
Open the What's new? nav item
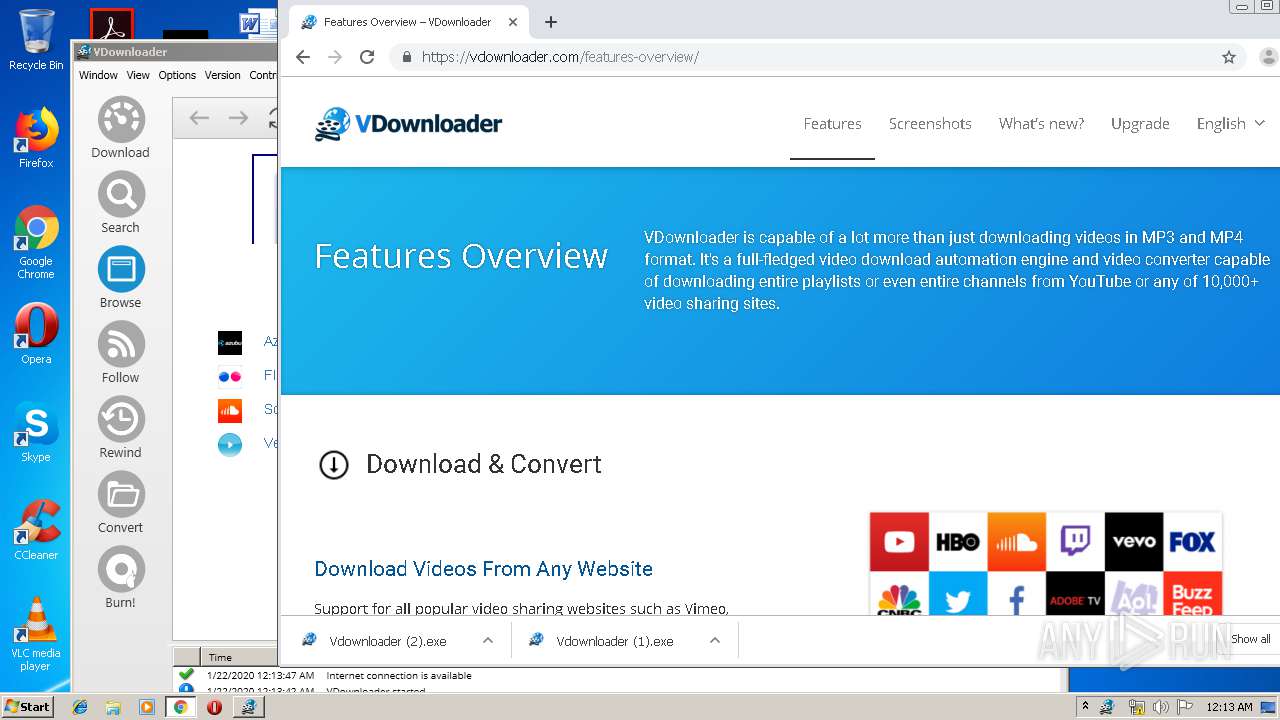point(1041,124)
